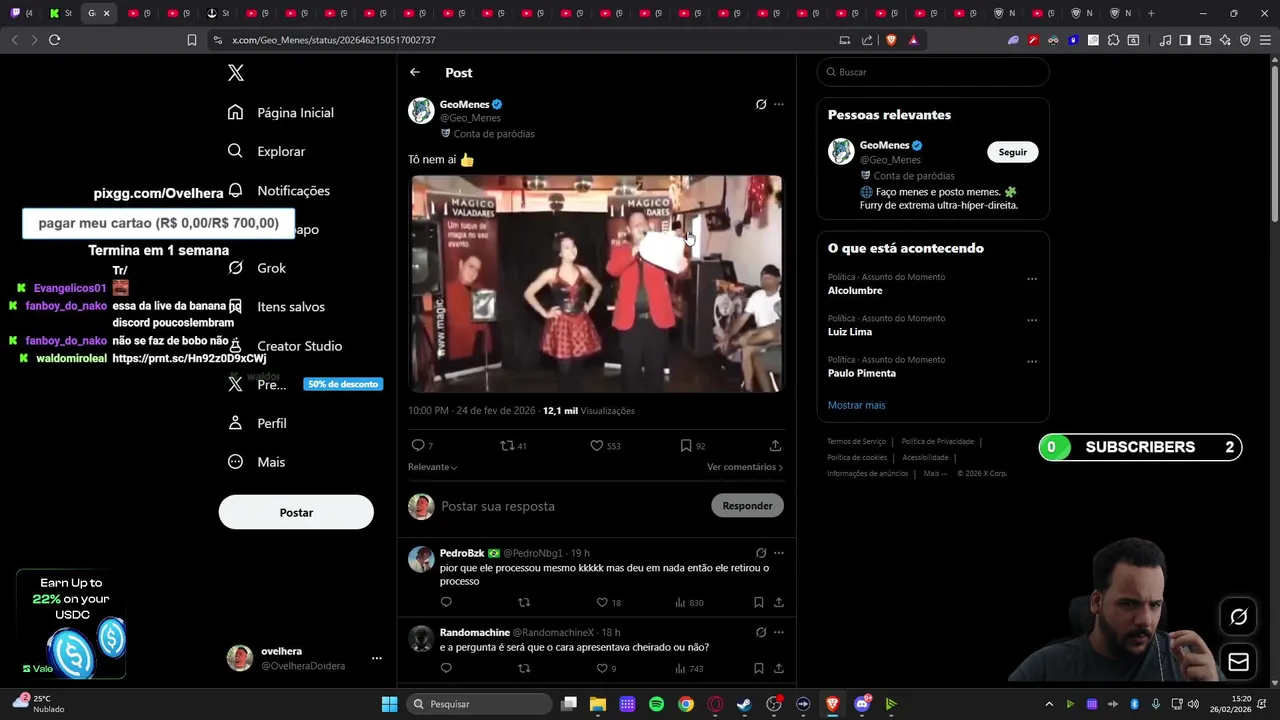Viewport: 1280px width, 720px height.
Task: Open Discord from the taskbar
Action: pos(862,704)
